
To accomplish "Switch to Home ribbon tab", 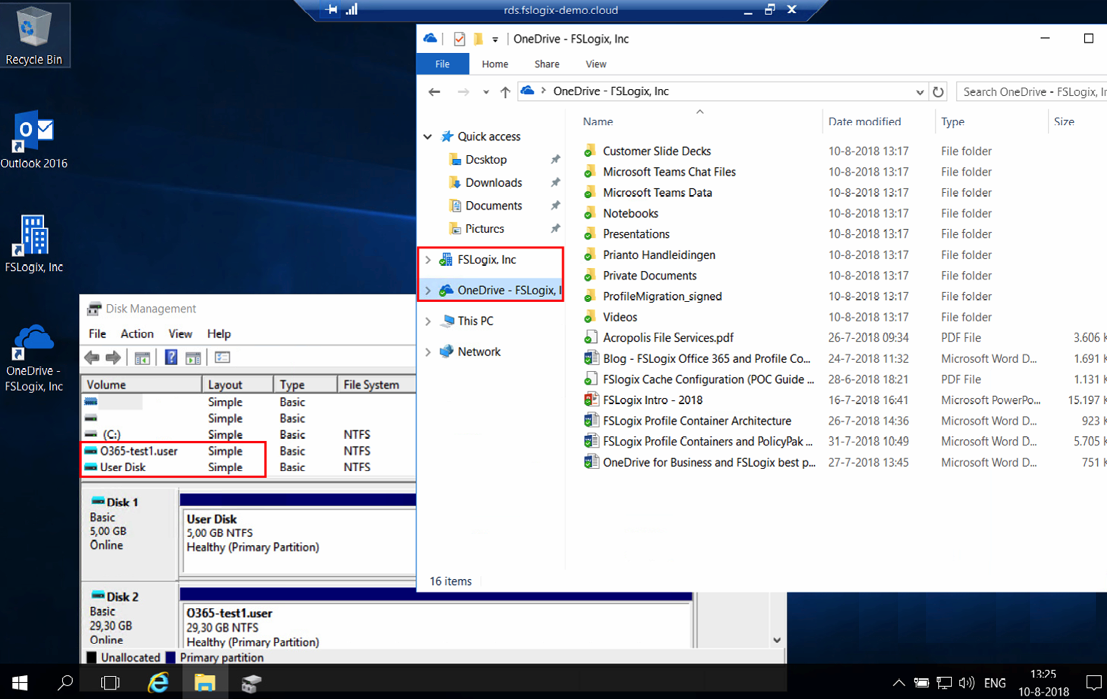I will (x=495, y=64).
